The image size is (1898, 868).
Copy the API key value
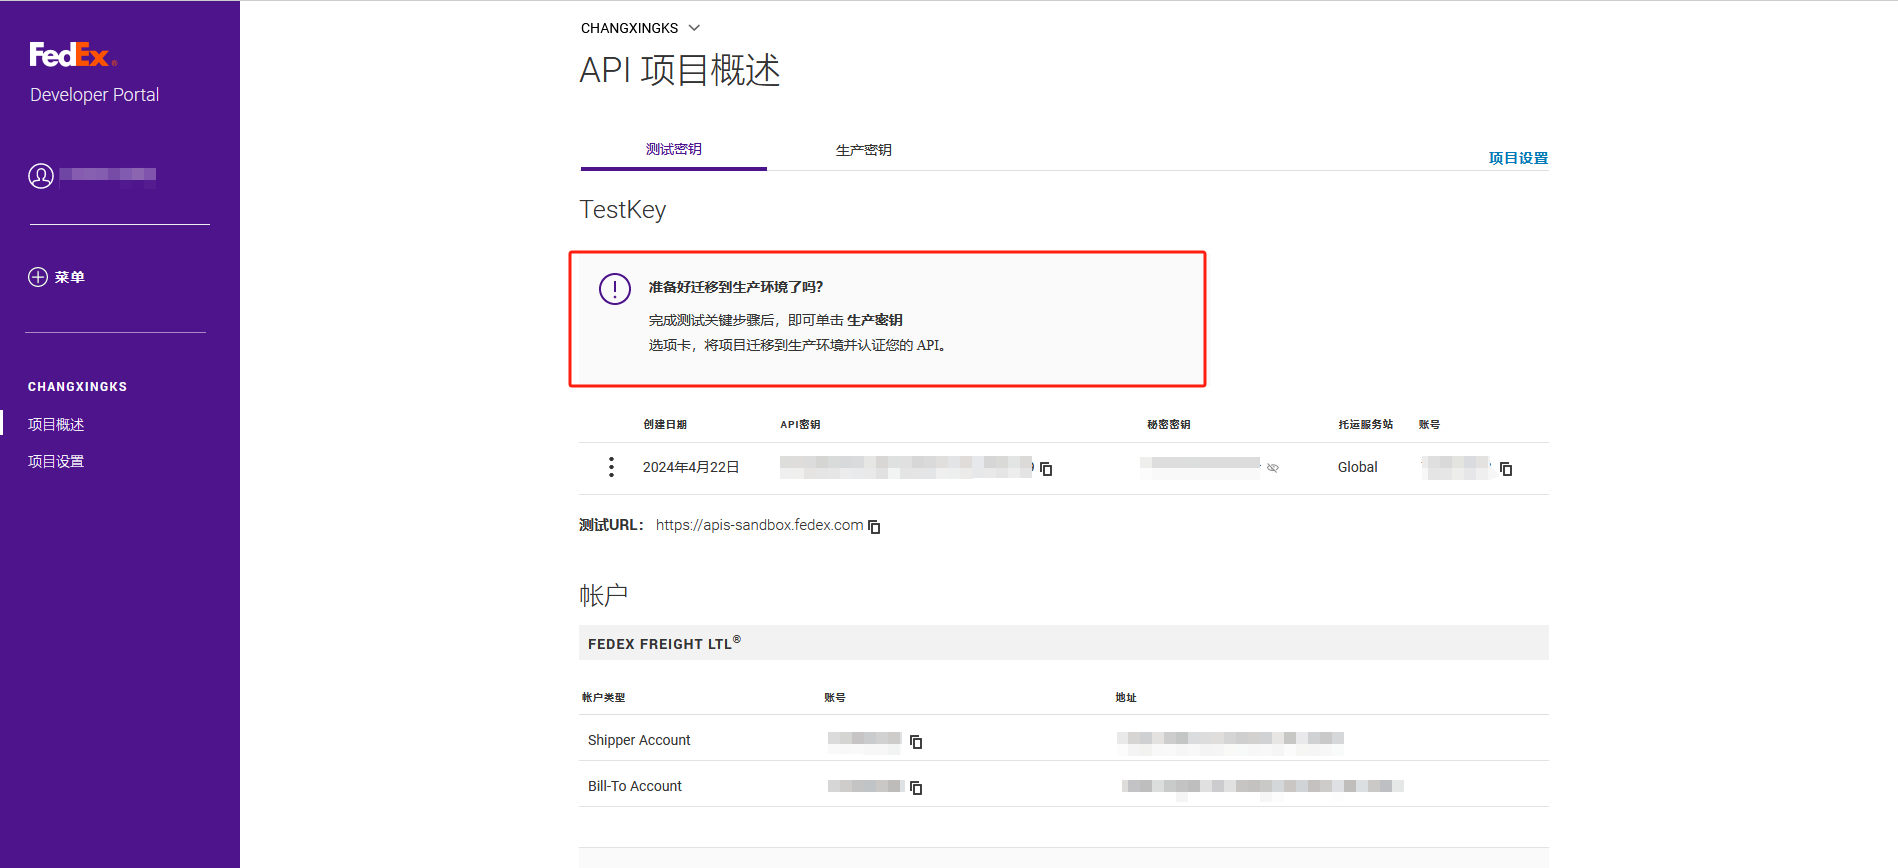pos(1046,469)
